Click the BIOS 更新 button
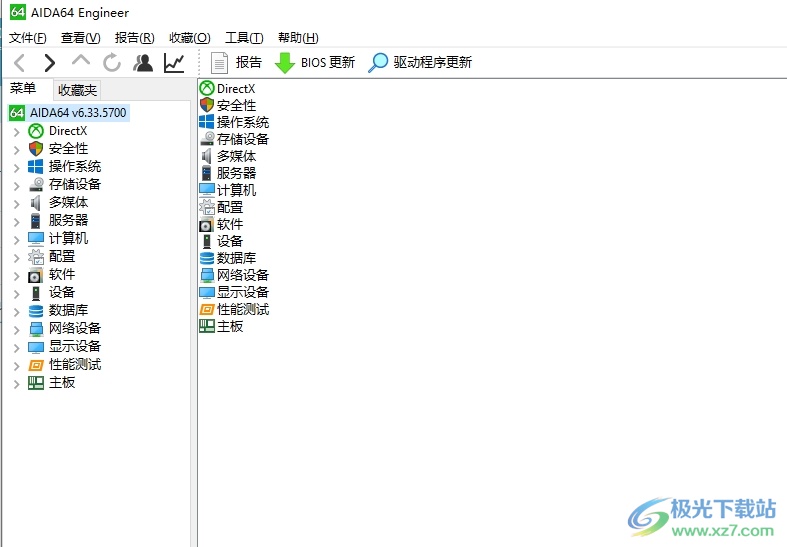Viewport: 787px width, 547px height. [x=315, y=63]
